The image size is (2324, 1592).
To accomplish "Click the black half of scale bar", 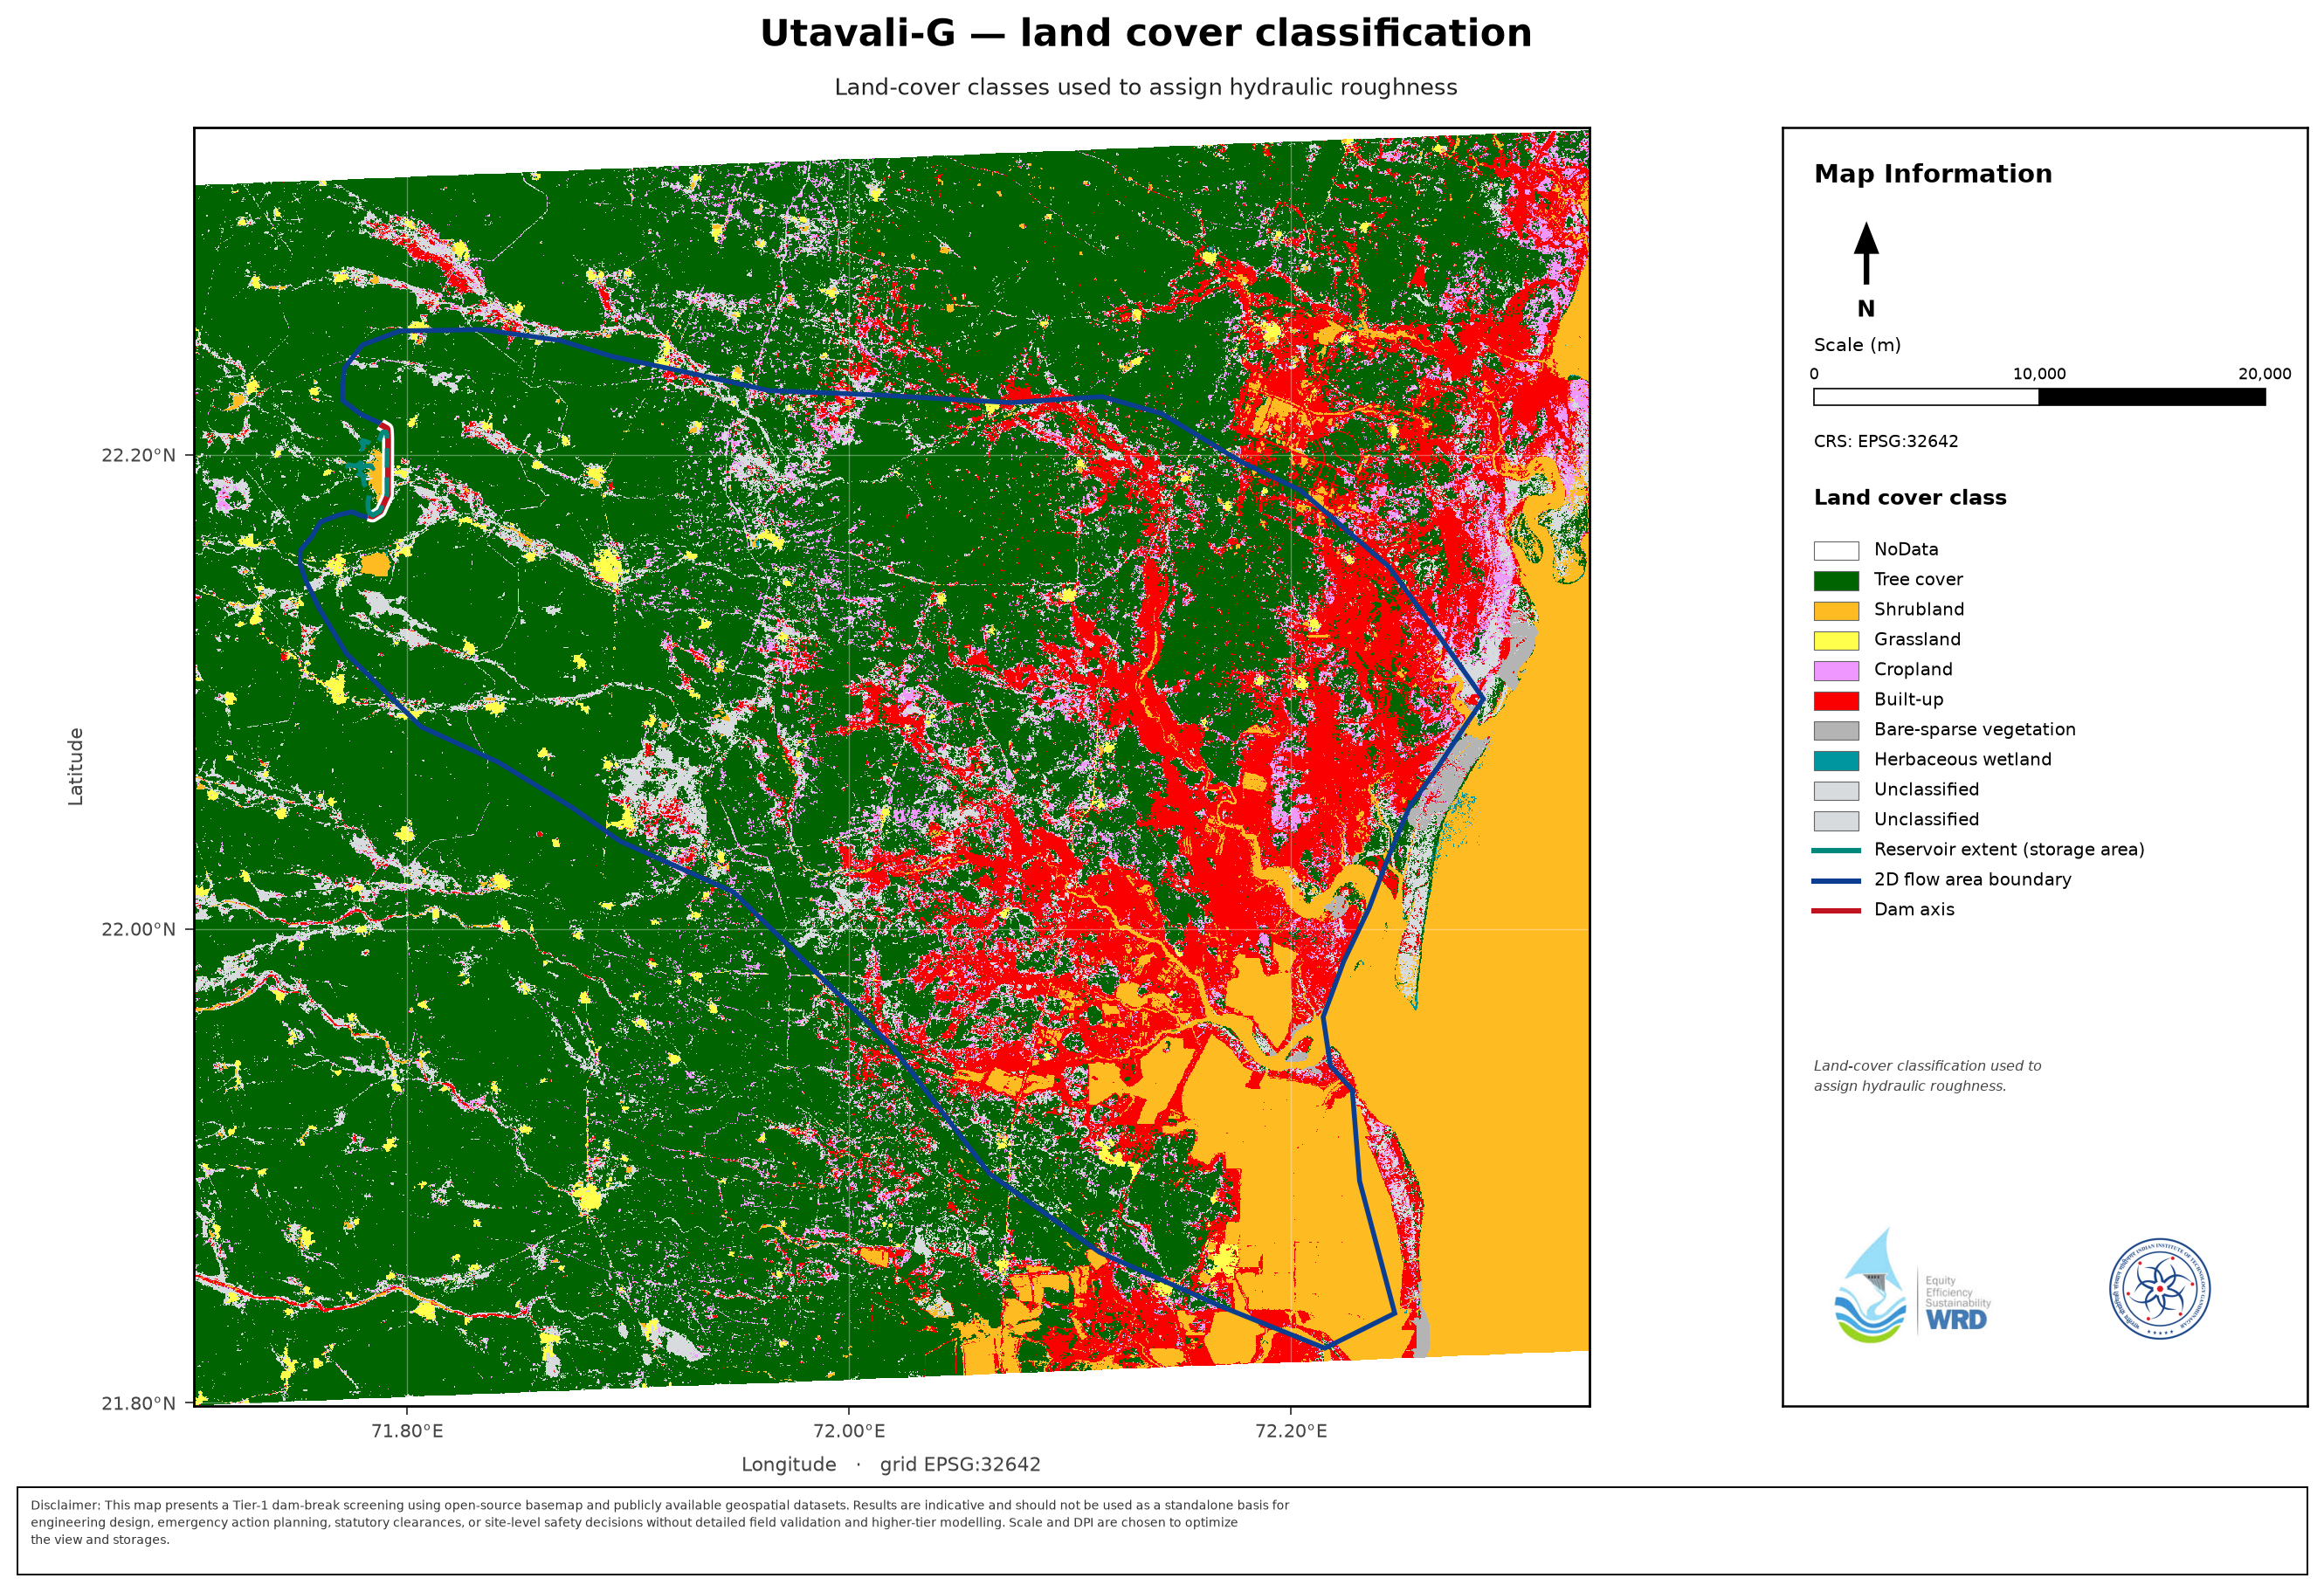I will [2152, 397].
